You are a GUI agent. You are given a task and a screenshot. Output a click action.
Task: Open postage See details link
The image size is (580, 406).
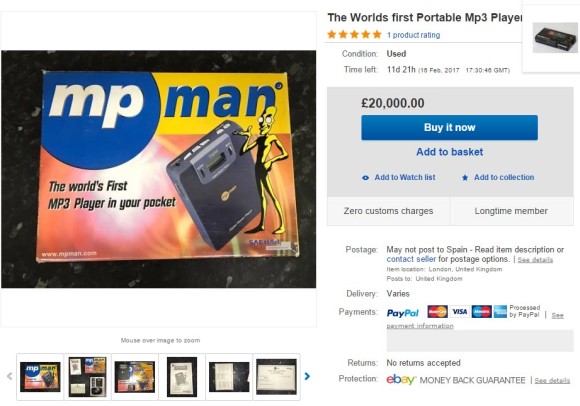click(535, 260)
